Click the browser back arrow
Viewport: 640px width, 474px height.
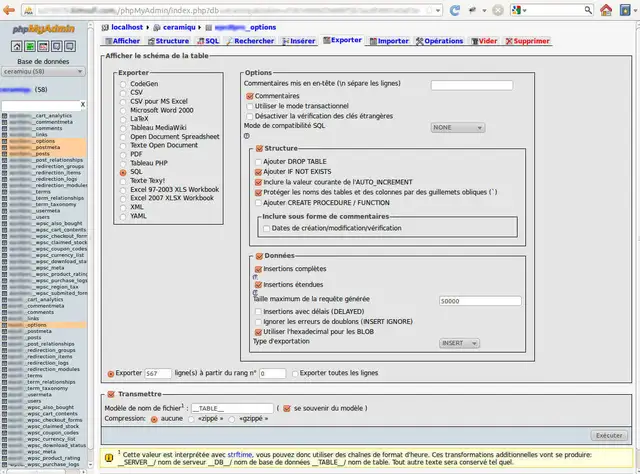(x=9, y=10)
